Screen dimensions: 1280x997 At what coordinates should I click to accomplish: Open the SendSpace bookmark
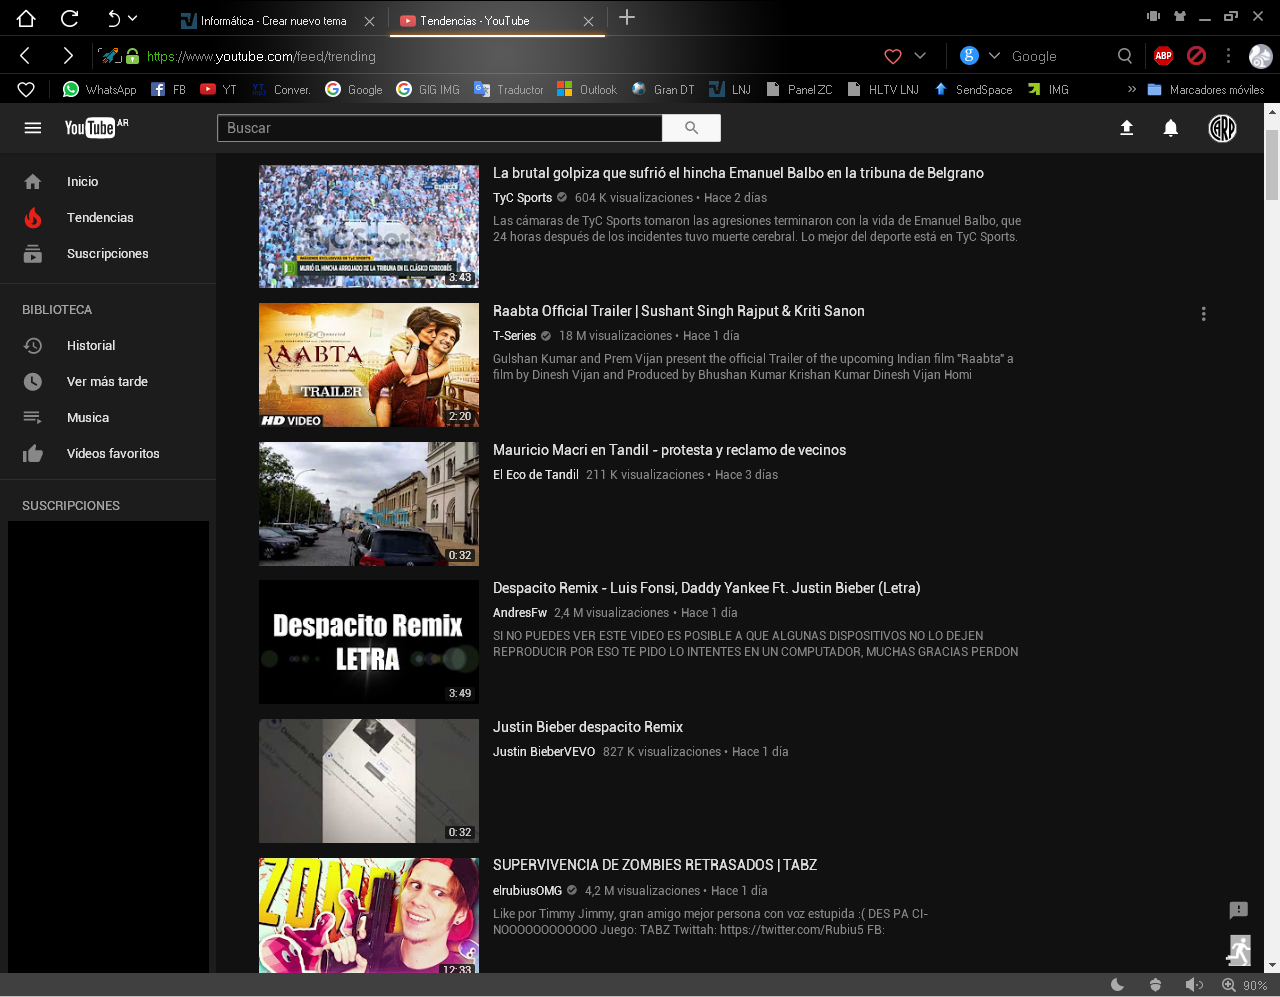973,89
